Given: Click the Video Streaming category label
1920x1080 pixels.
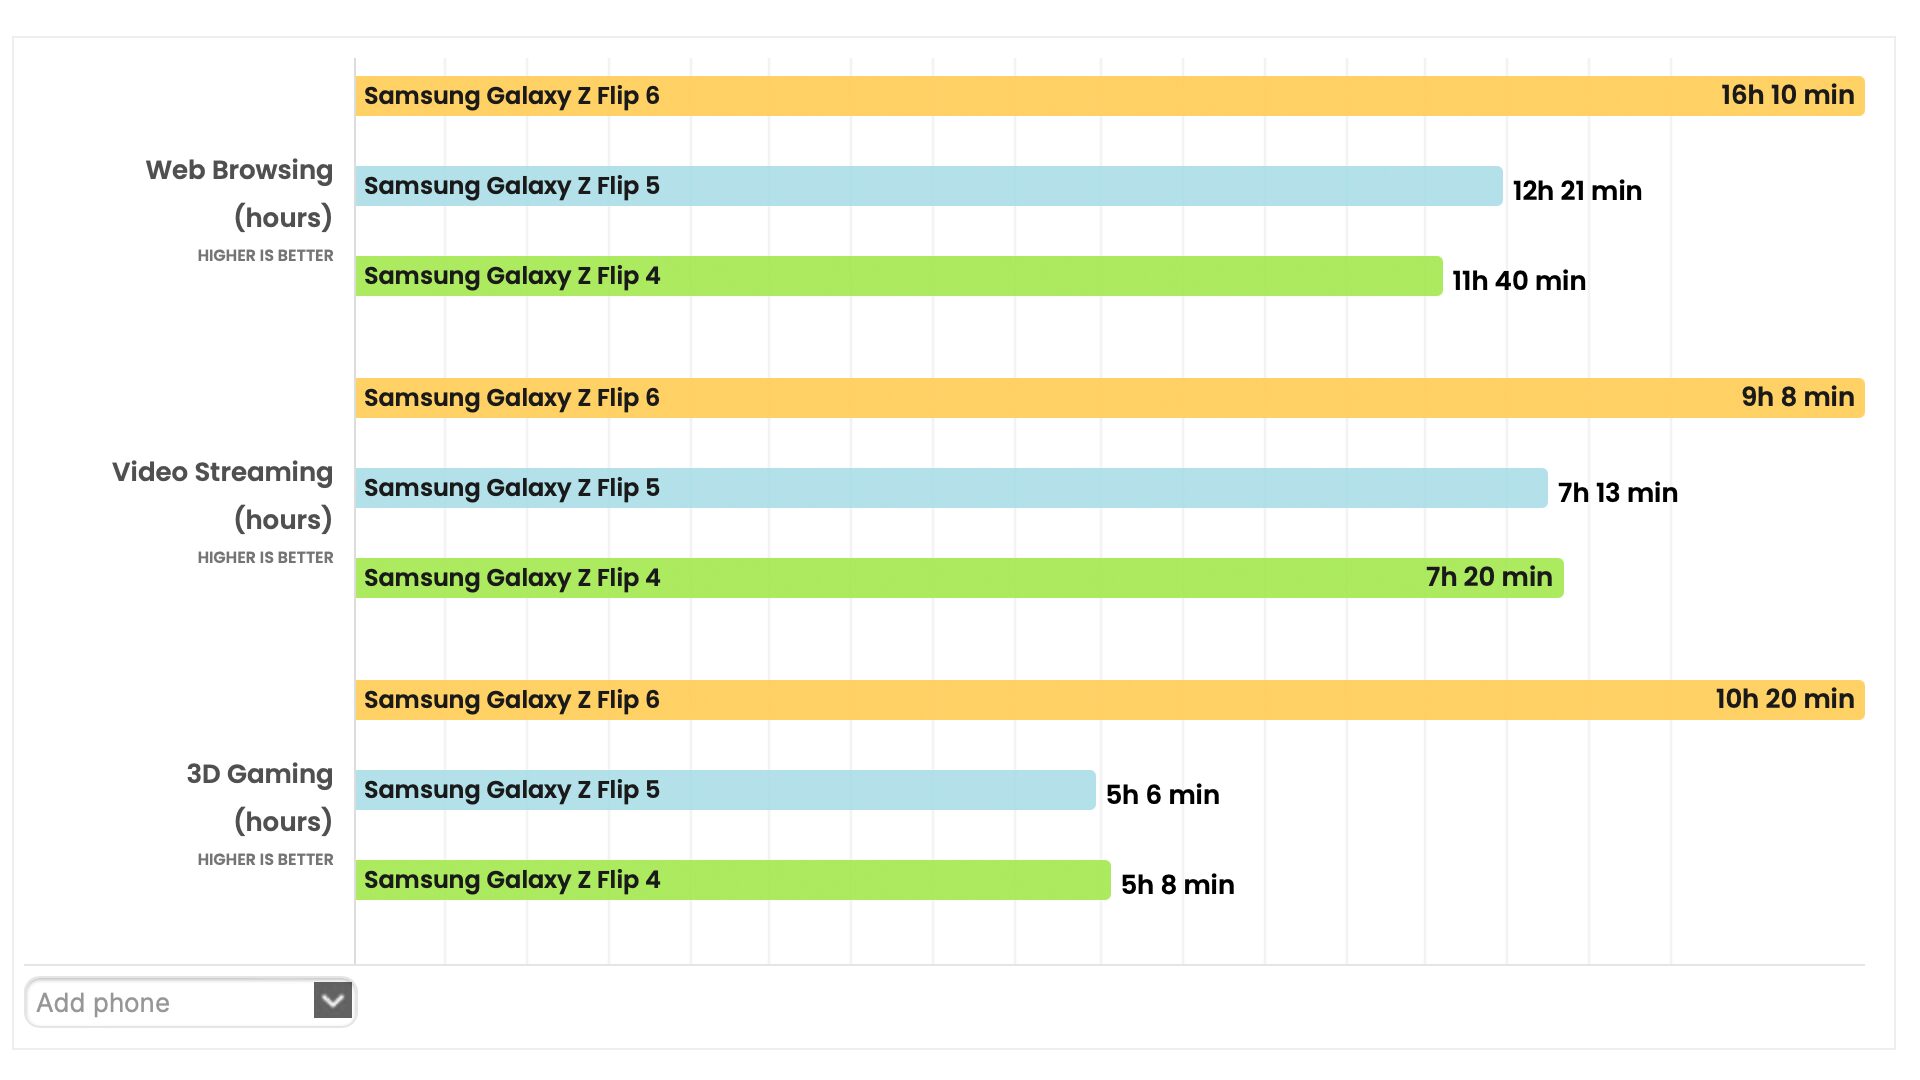Looking at the screenshot, I should click(x=222, y=473).
